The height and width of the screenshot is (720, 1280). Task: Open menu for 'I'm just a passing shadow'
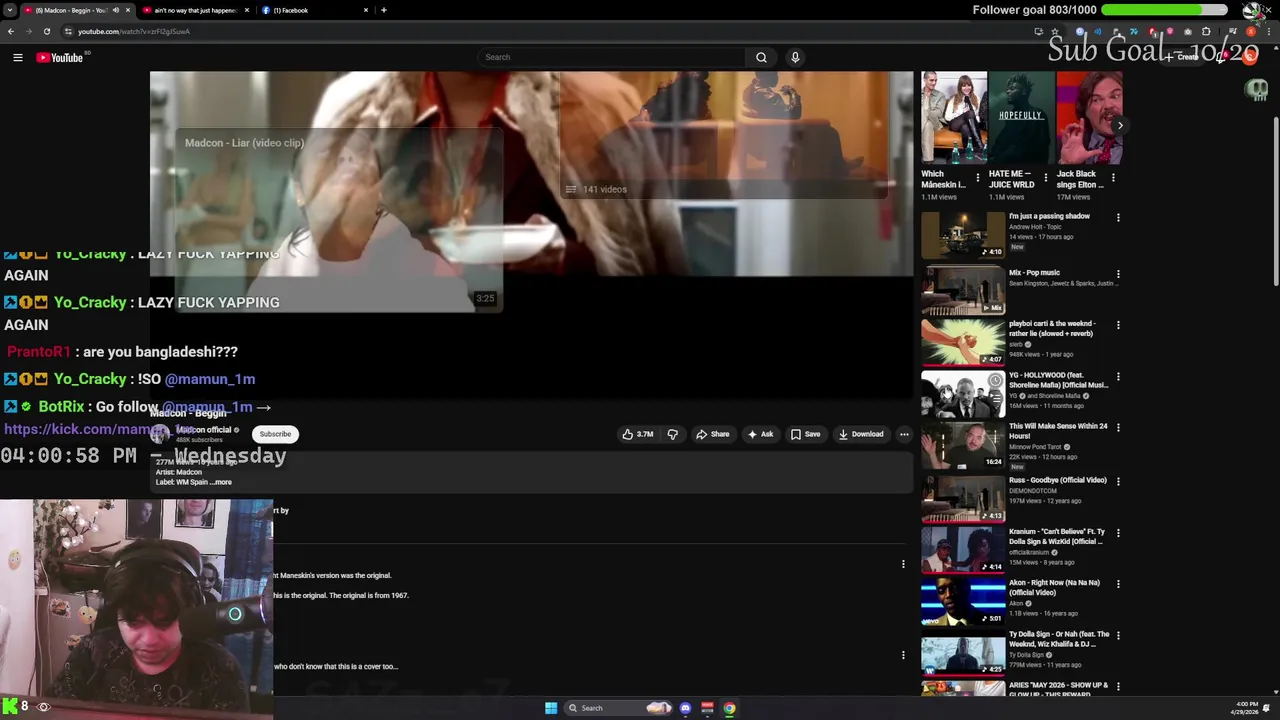1118,217
